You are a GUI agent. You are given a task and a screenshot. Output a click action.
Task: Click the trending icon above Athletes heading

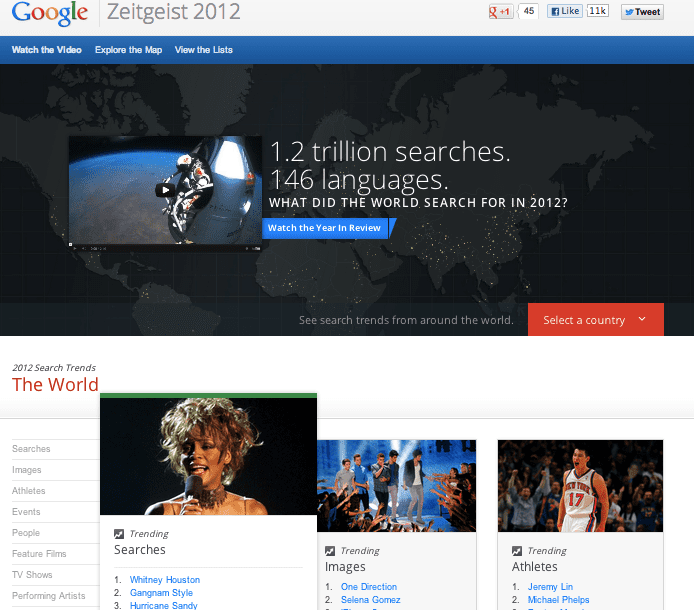coord(517,551)
